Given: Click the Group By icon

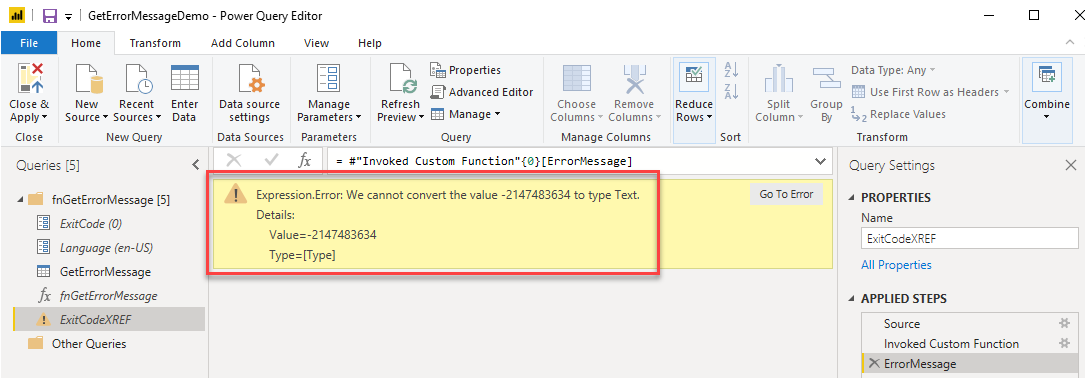Looking at the screenshot, I should pos(826,78).
